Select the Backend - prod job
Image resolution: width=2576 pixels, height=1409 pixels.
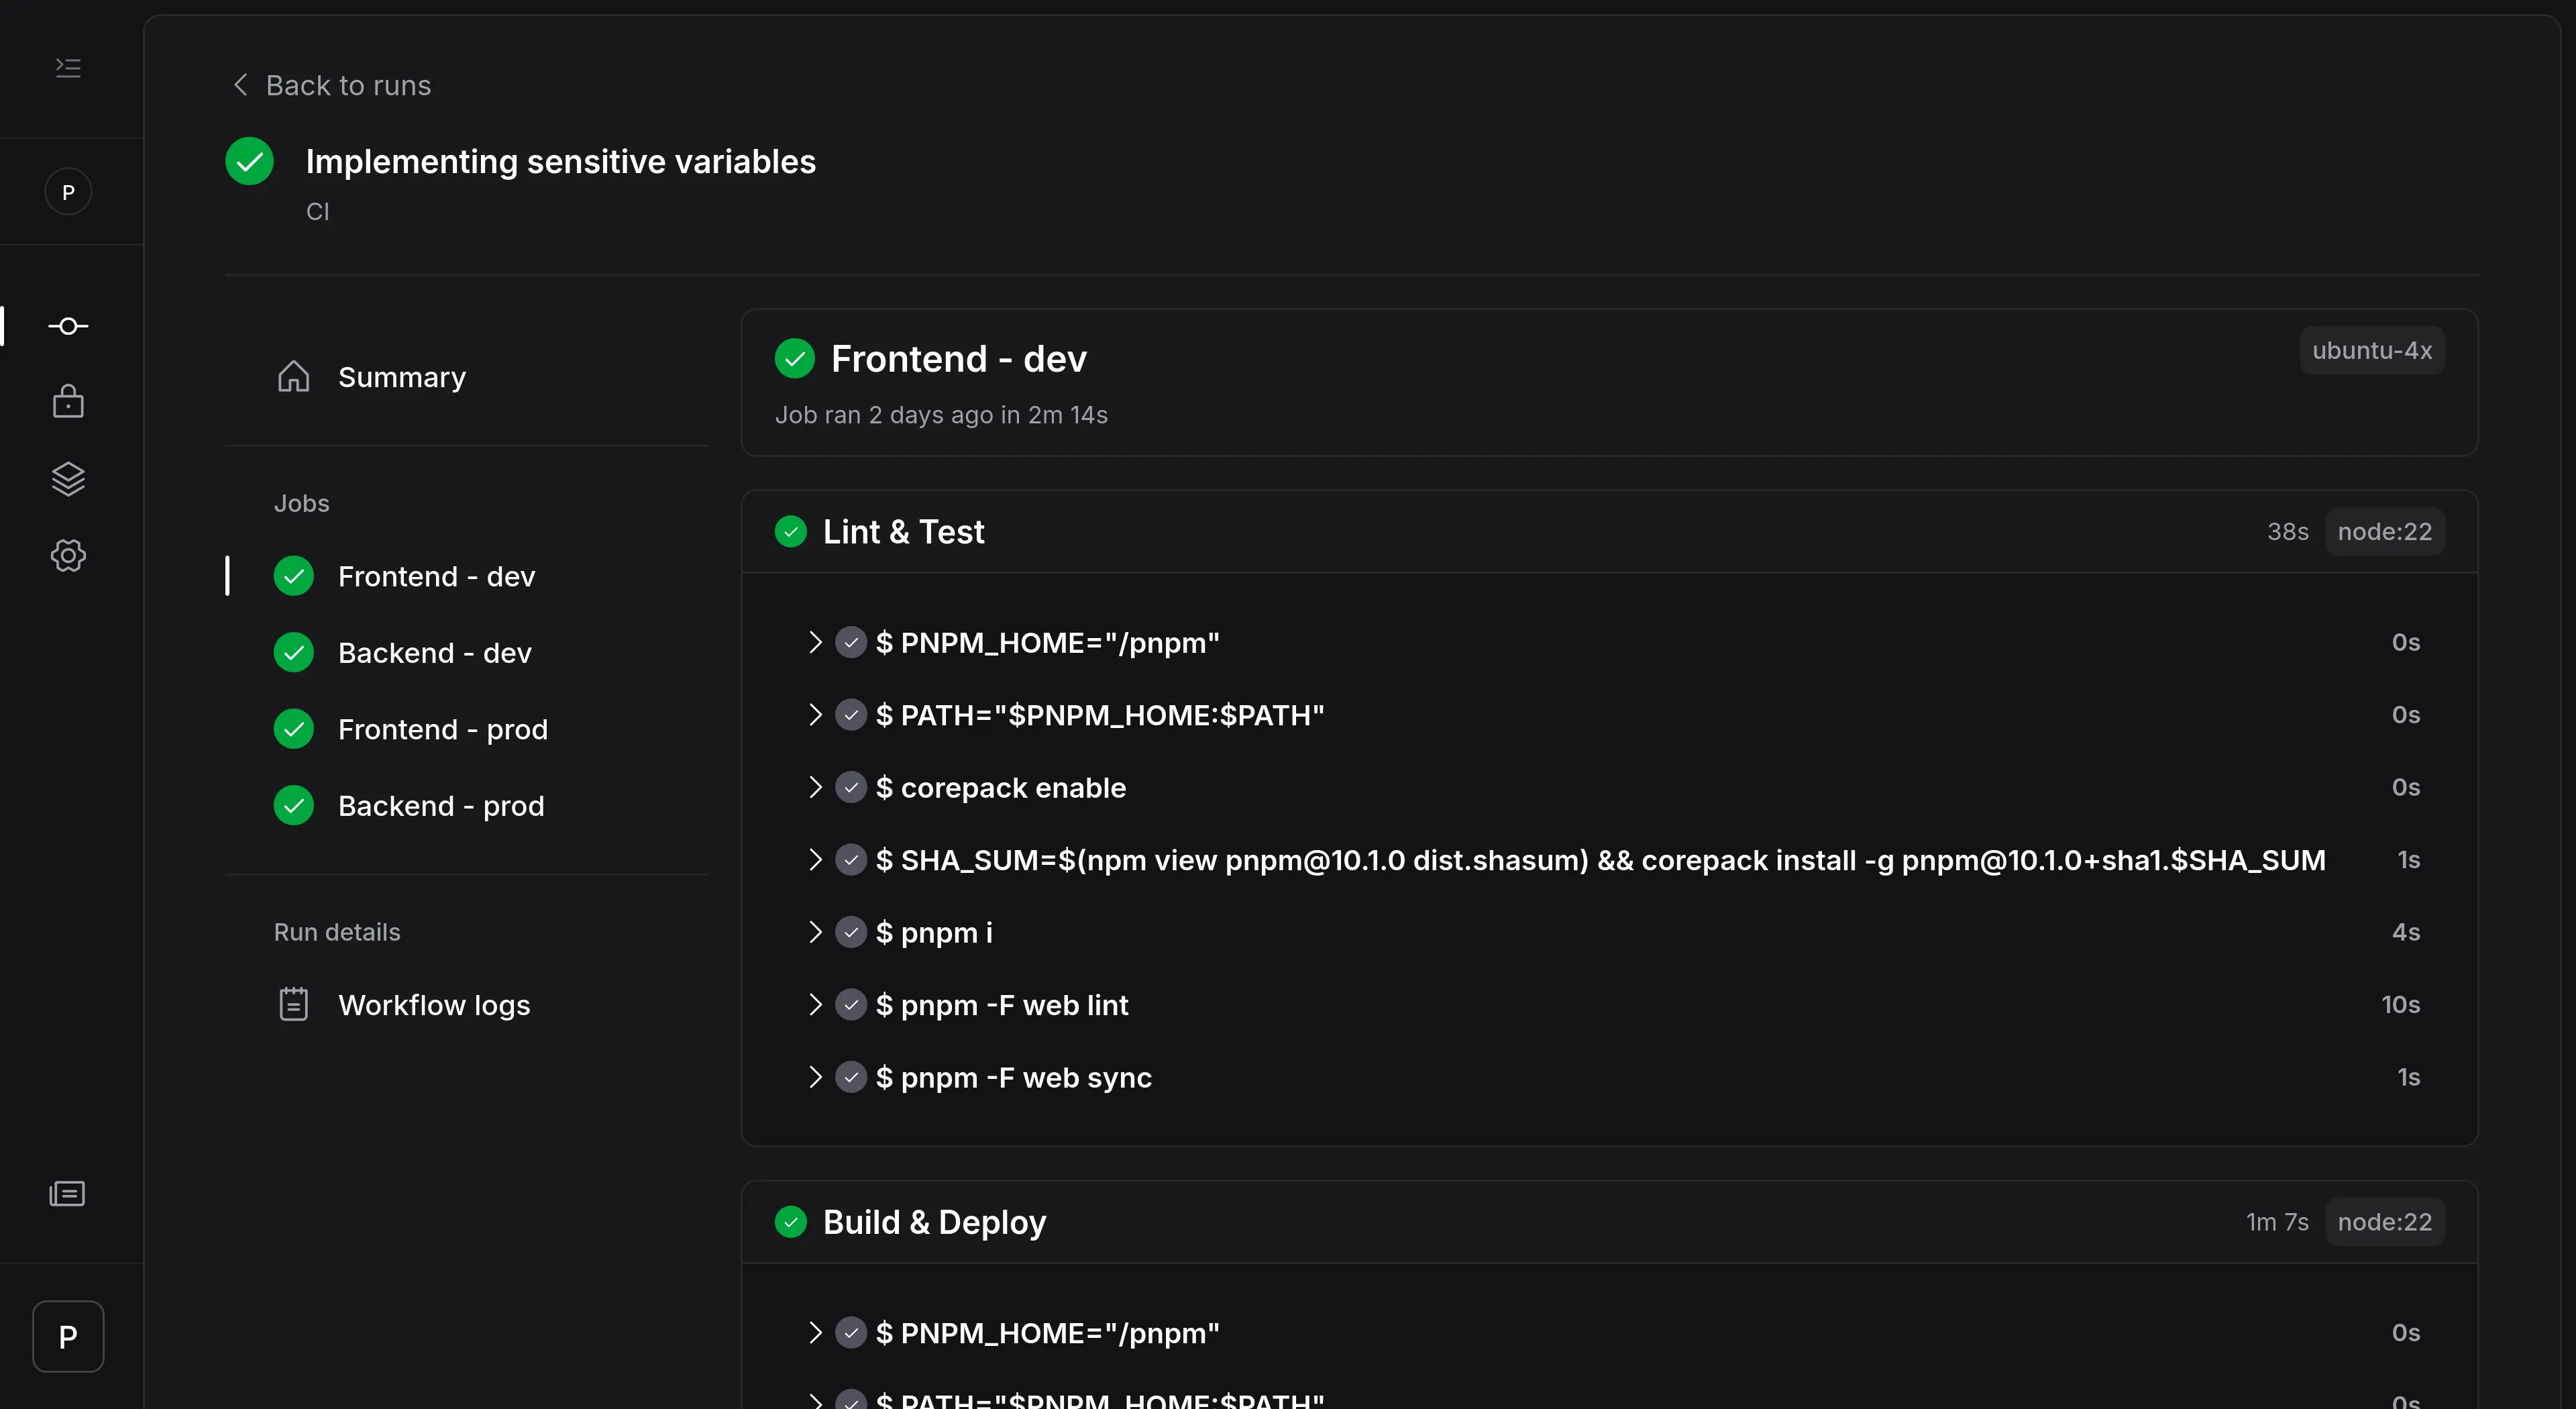(440, 806)
